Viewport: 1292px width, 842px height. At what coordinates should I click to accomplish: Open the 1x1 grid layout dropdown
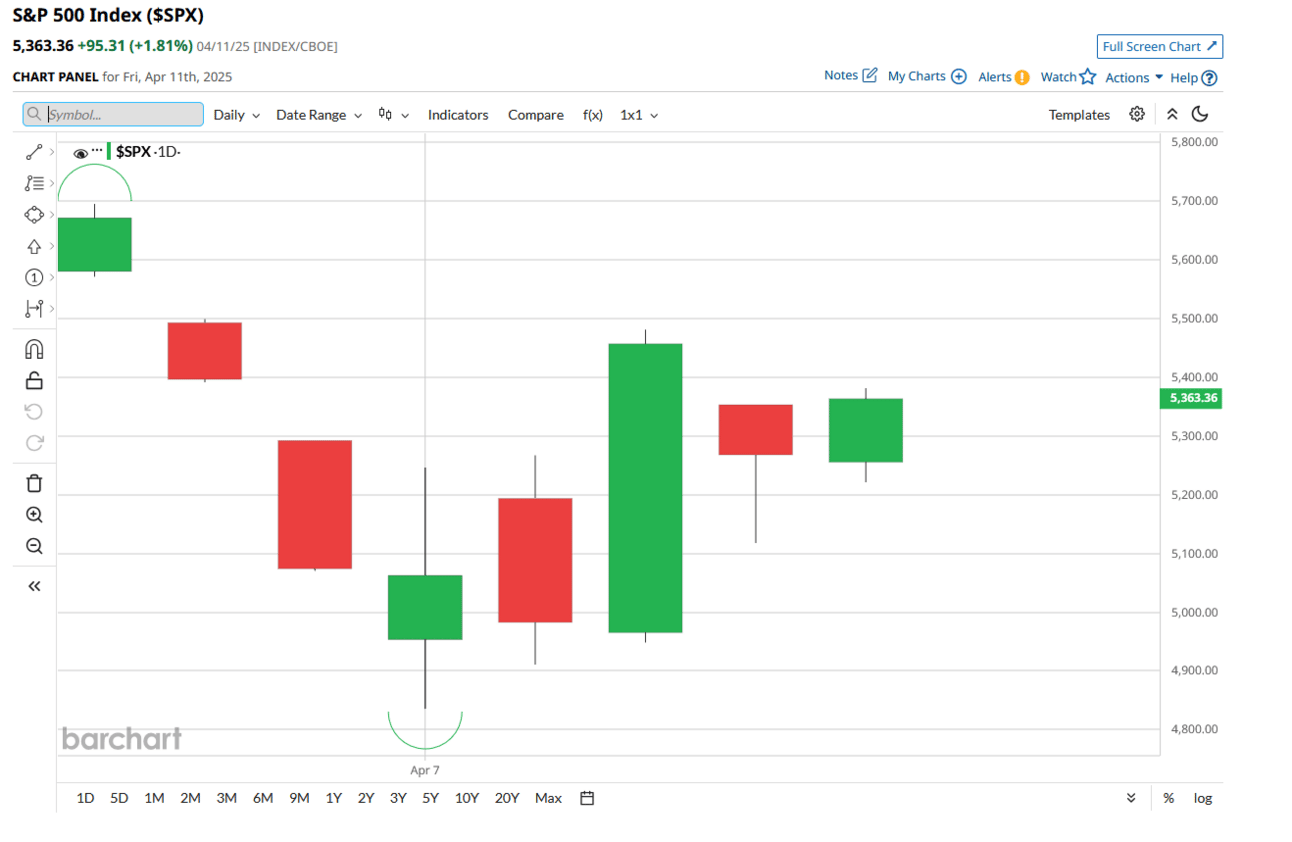pos(639,115)
